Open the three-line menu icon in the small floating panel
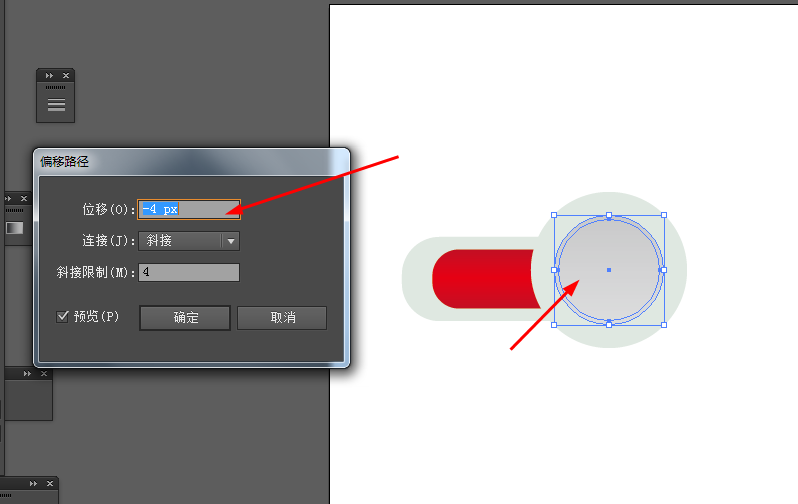The image size is (798, 504). click(56, 105)
